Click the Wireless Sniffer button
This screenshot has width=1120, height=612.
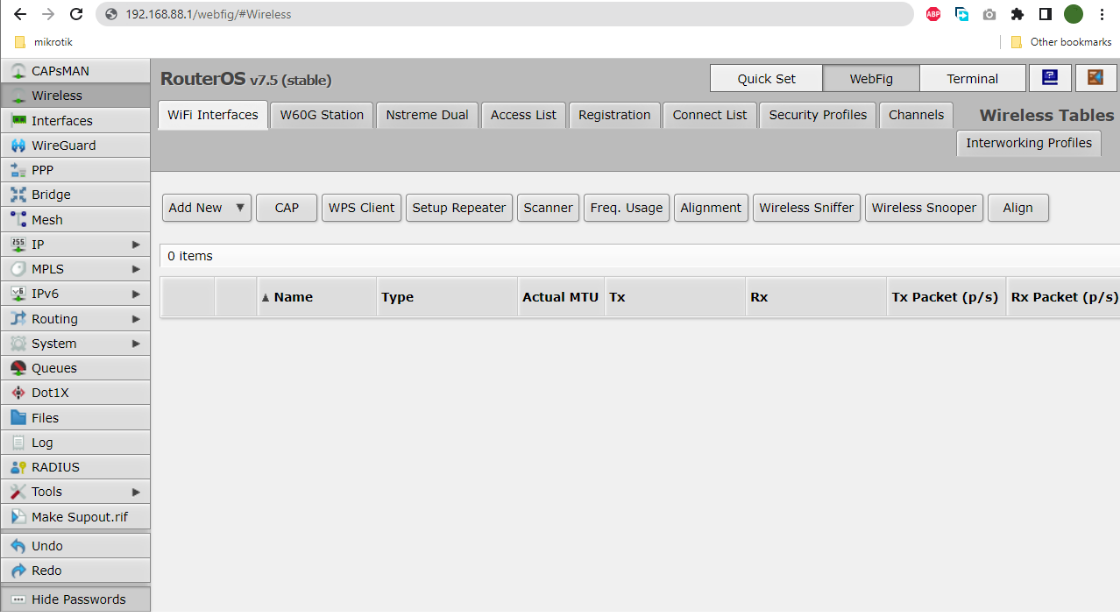806,208
